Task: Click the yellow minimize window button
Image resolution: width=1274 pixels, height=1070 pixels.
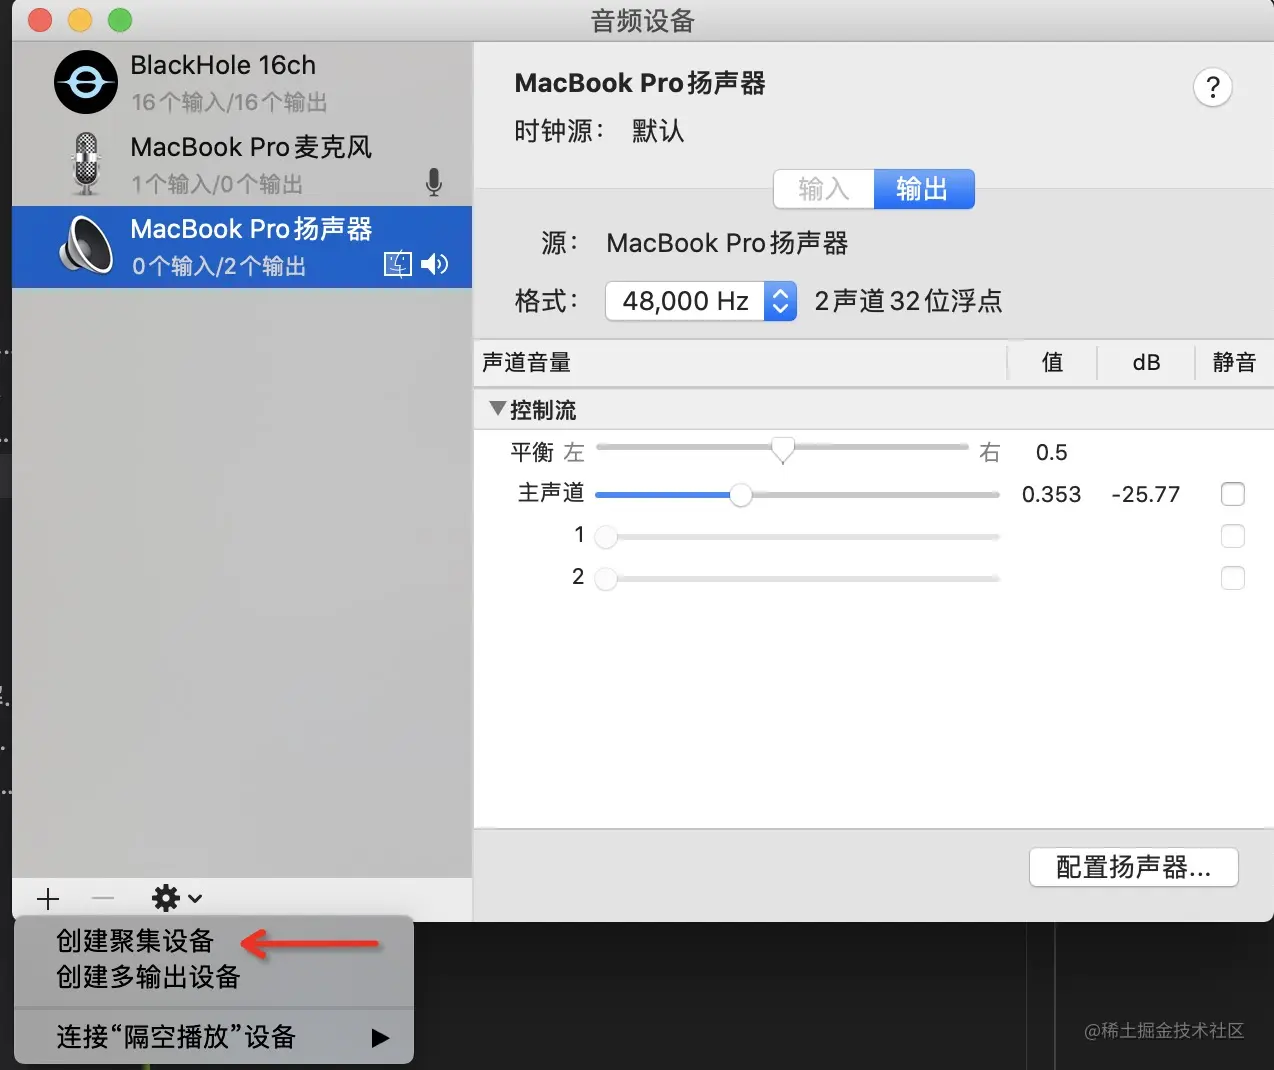Action: click(80, 20)
